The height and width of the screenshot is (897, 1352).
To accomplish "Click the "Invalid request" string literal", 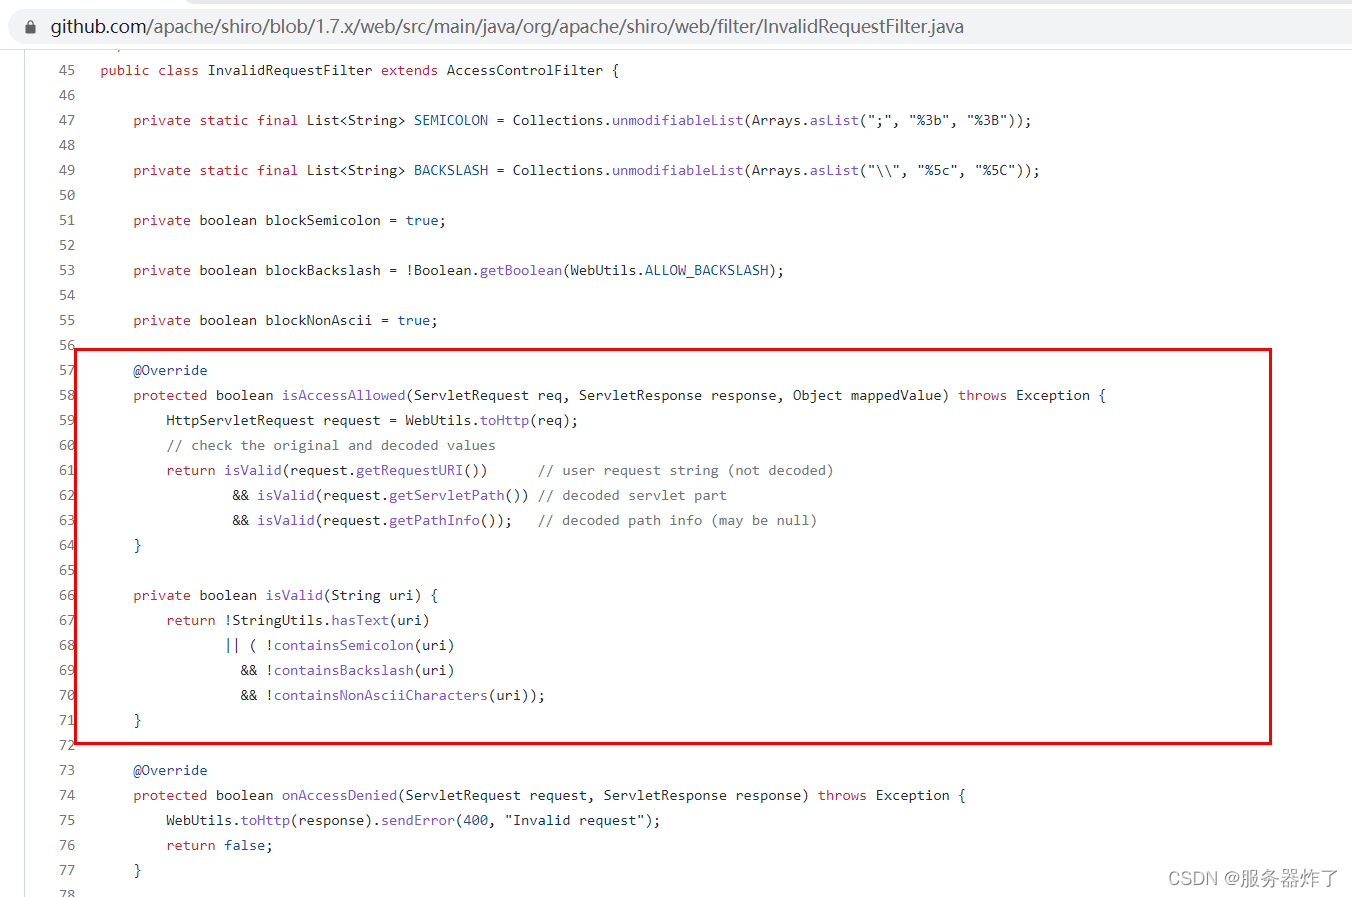I will point(575,820).
